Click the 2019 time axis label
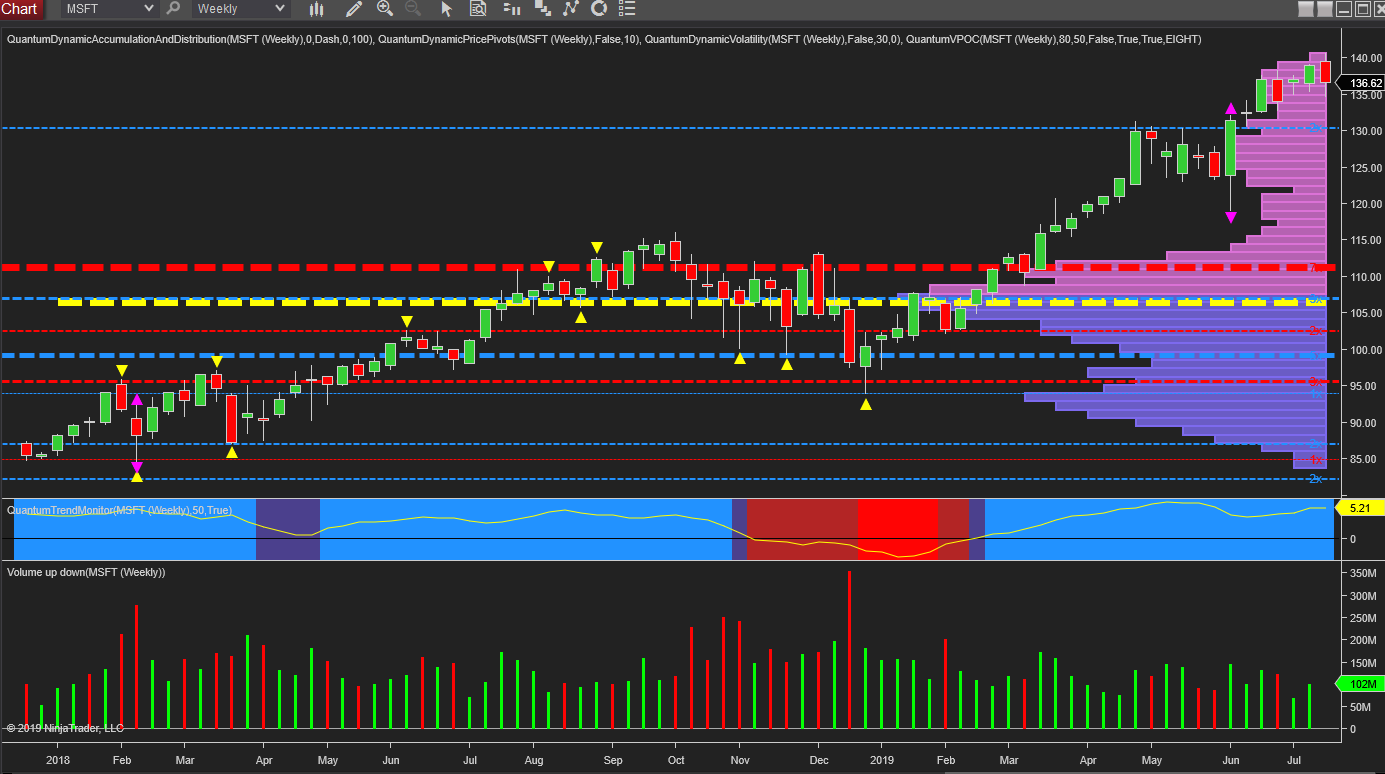Screen dimensions: 1385x774 click(881, 761)
